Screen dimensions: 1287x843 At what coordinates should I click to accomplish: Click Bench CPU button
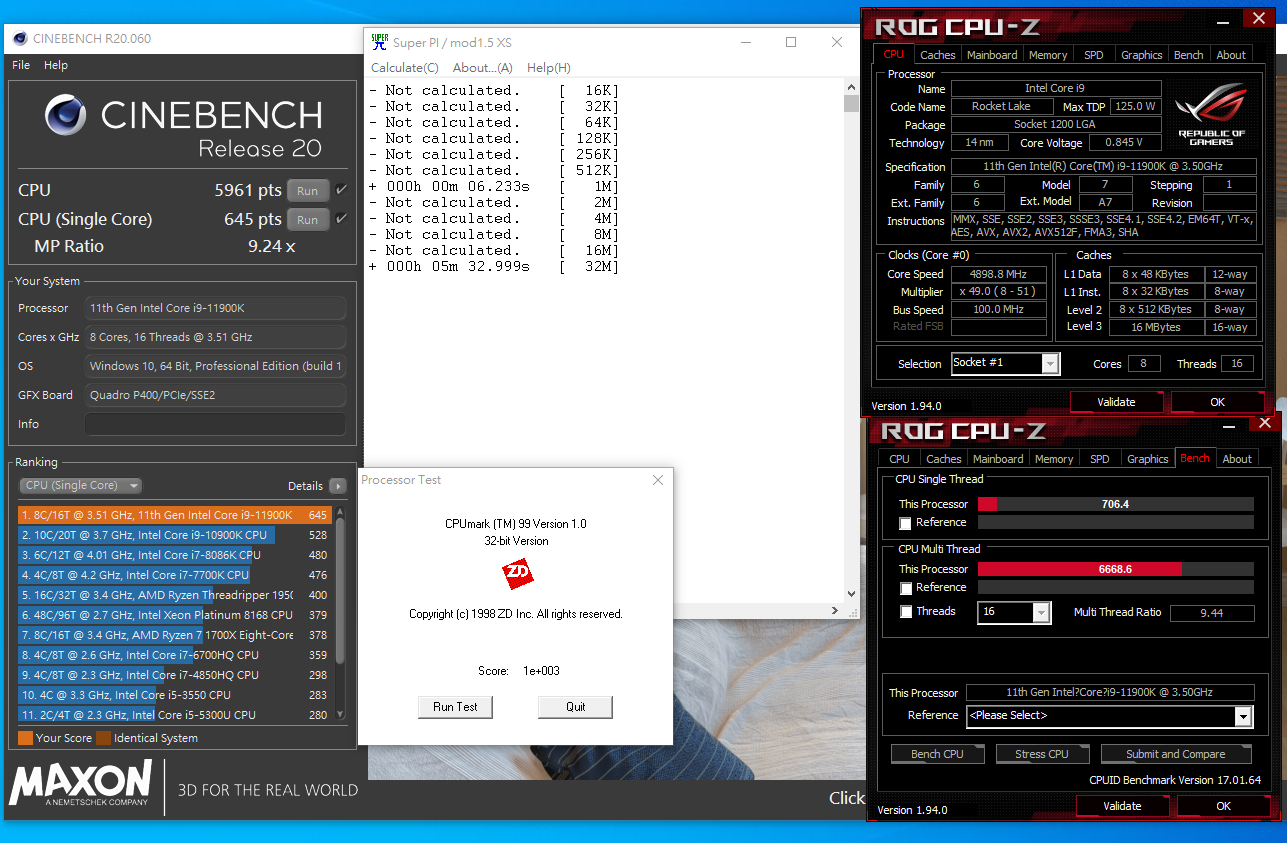point(938,754)
